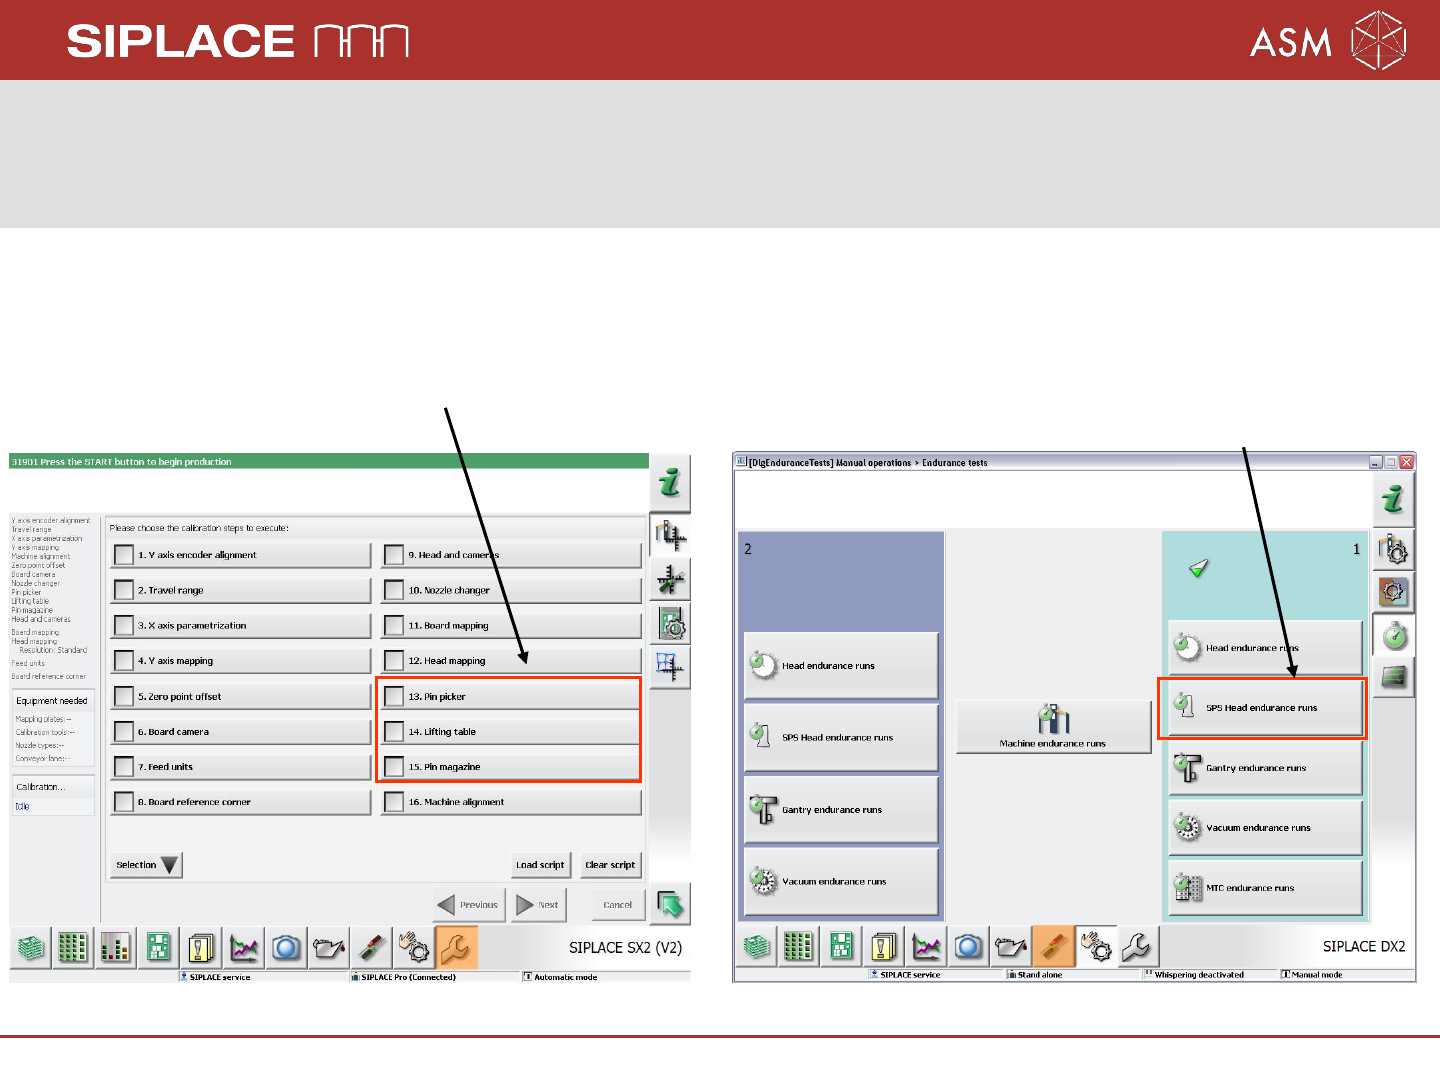Click the 'Whispering deactivated' status entry
1440x1080 pixels.
[1199, 975]
